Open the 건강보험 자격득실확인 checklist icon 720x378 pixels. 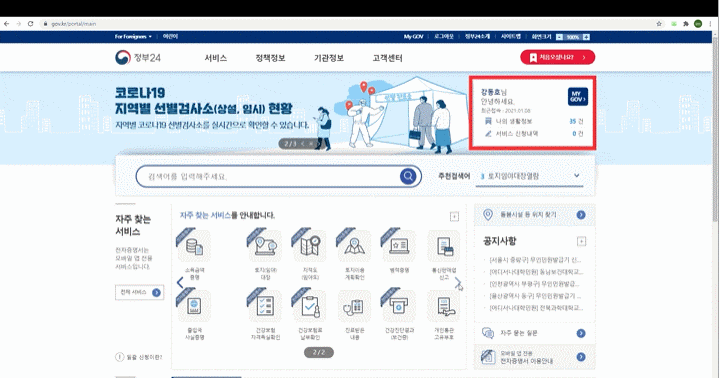(265, 306)
